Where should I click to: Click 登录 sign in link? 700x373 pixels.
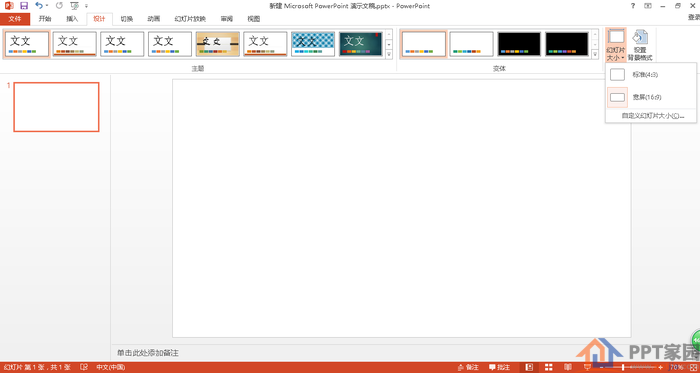click(694, 17)
